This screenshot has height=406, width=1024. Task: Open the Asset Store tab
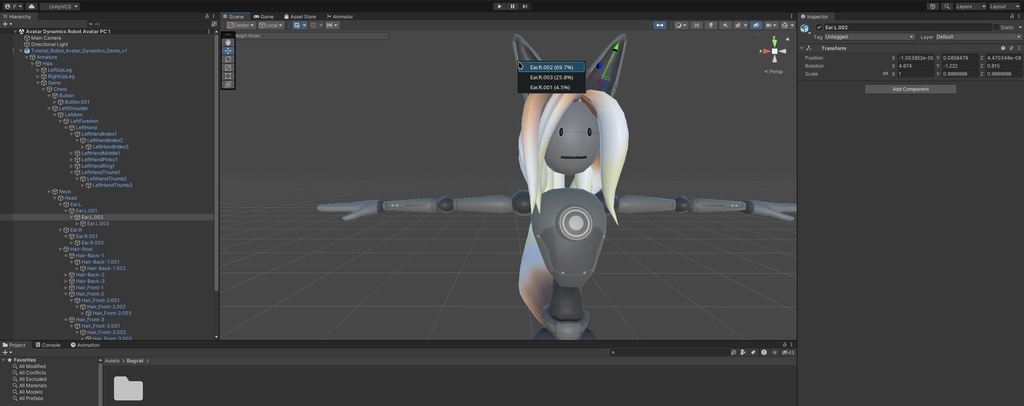pyautogui.click(x=299, y=16)
